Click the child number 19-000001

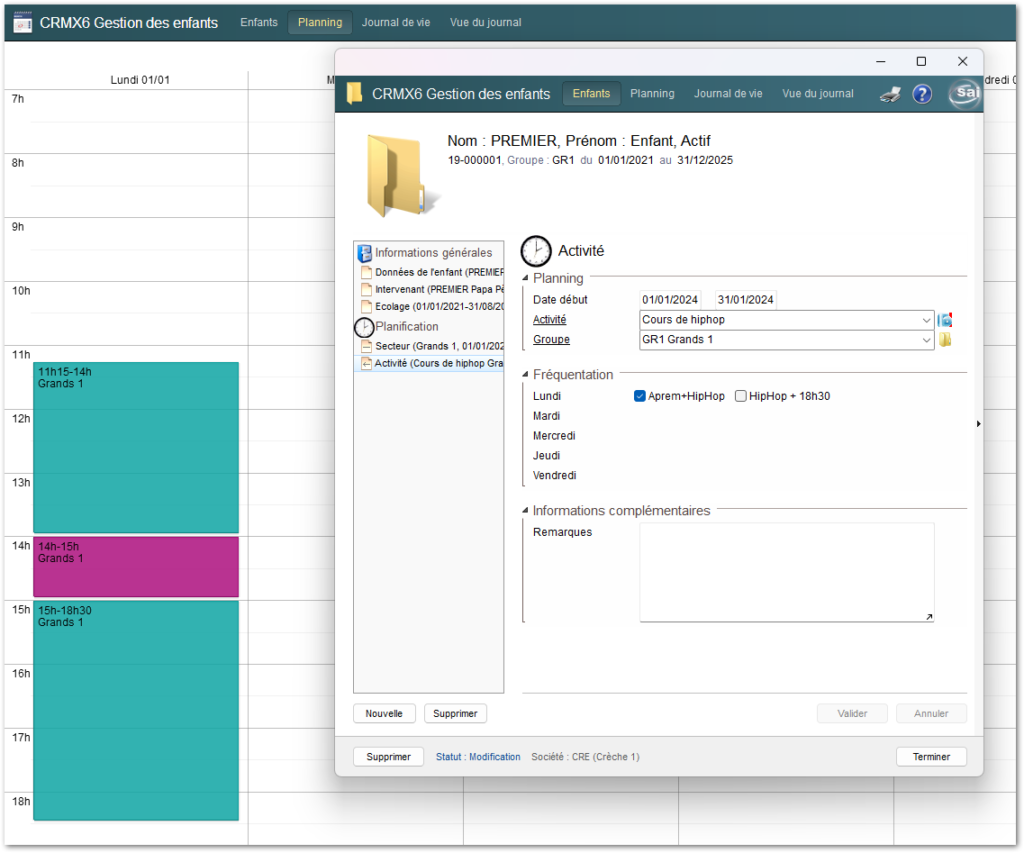click(474, 160)
